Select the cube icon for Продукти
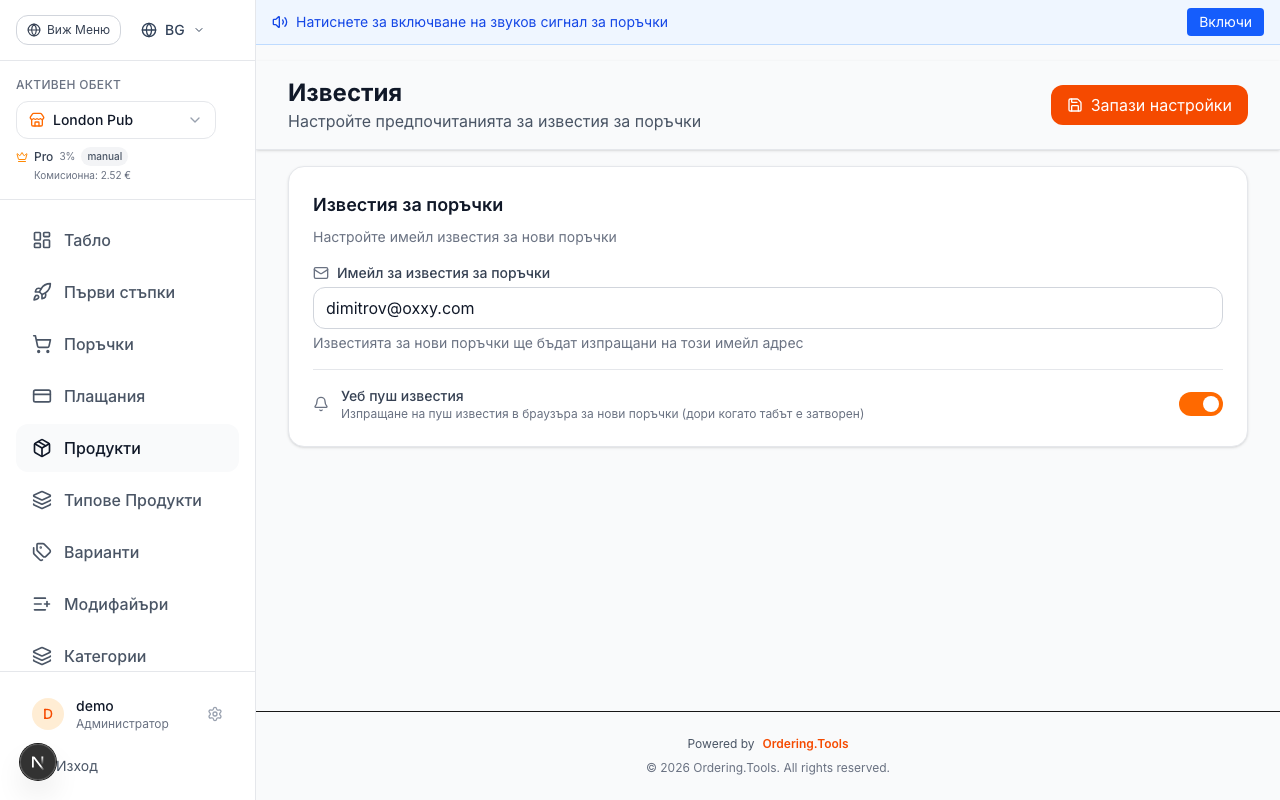Viewport: 1280px width, 800px height. tap(41, 448)
